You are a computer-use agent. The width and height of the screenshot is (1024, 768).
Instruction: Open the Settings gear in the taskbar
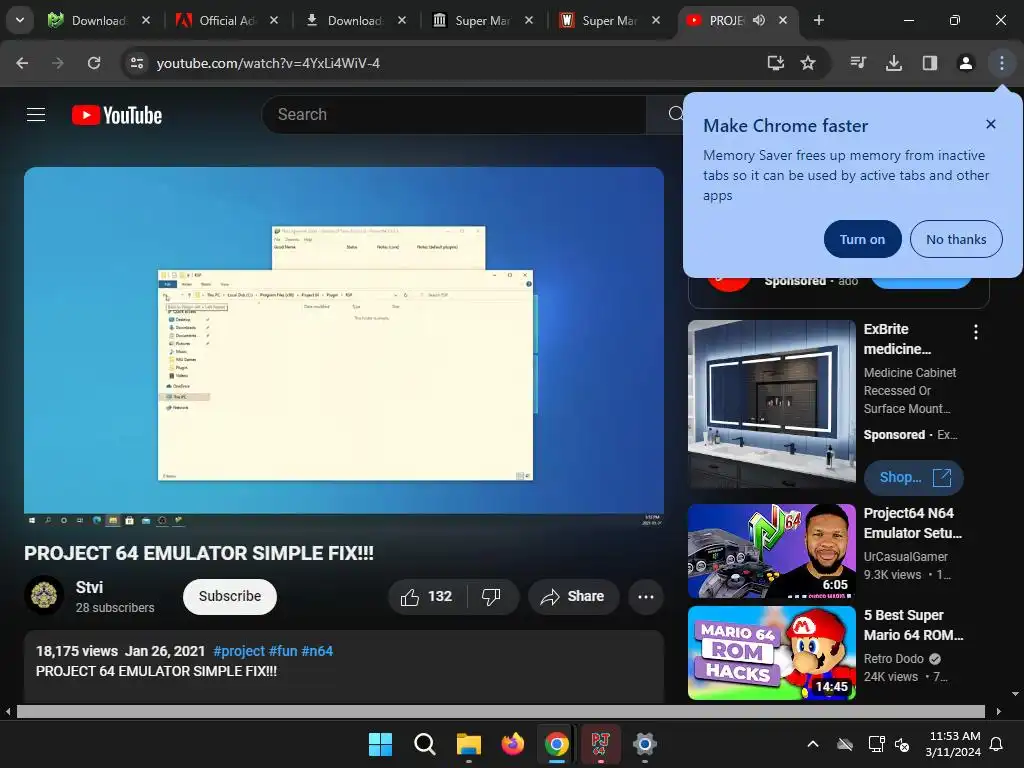(645, 744)
